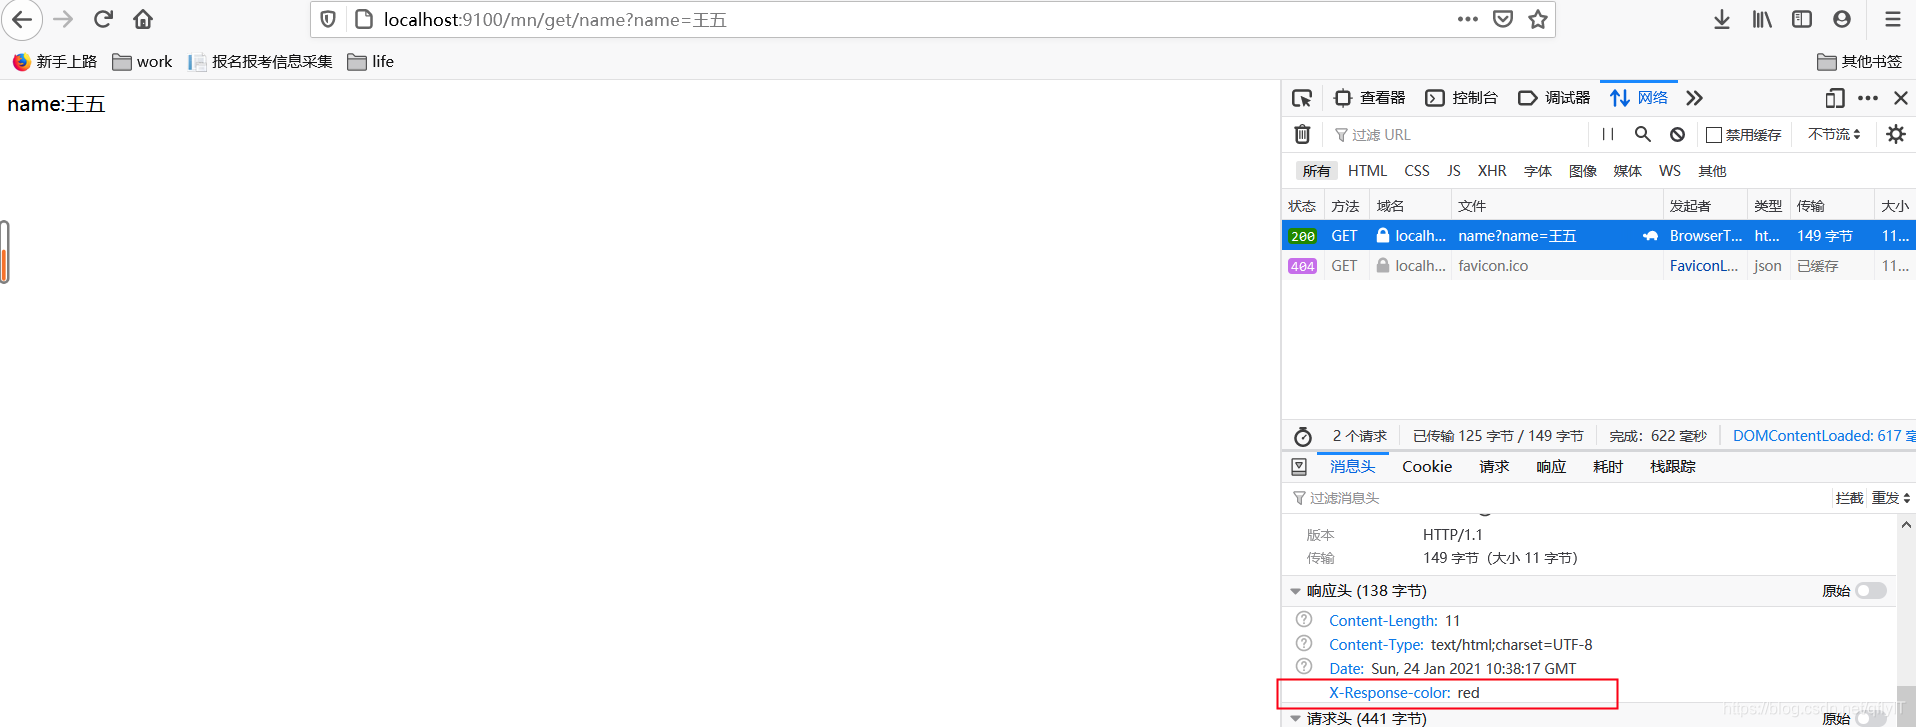Open network request search
This screenshot has height=727, width=1916.
click(x=1643, y=134)
